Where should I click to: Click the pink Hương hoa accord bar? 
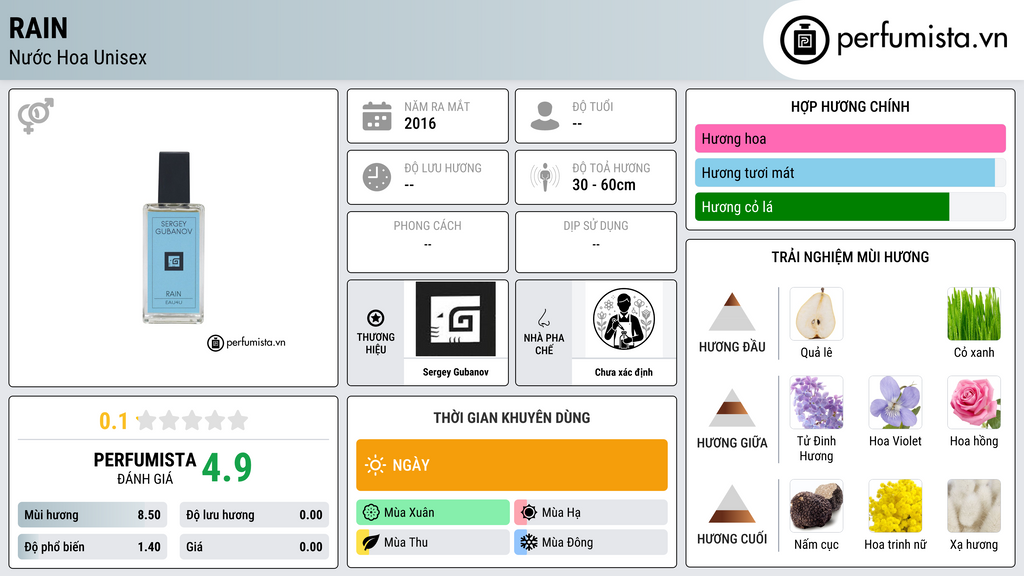point(850,138)
